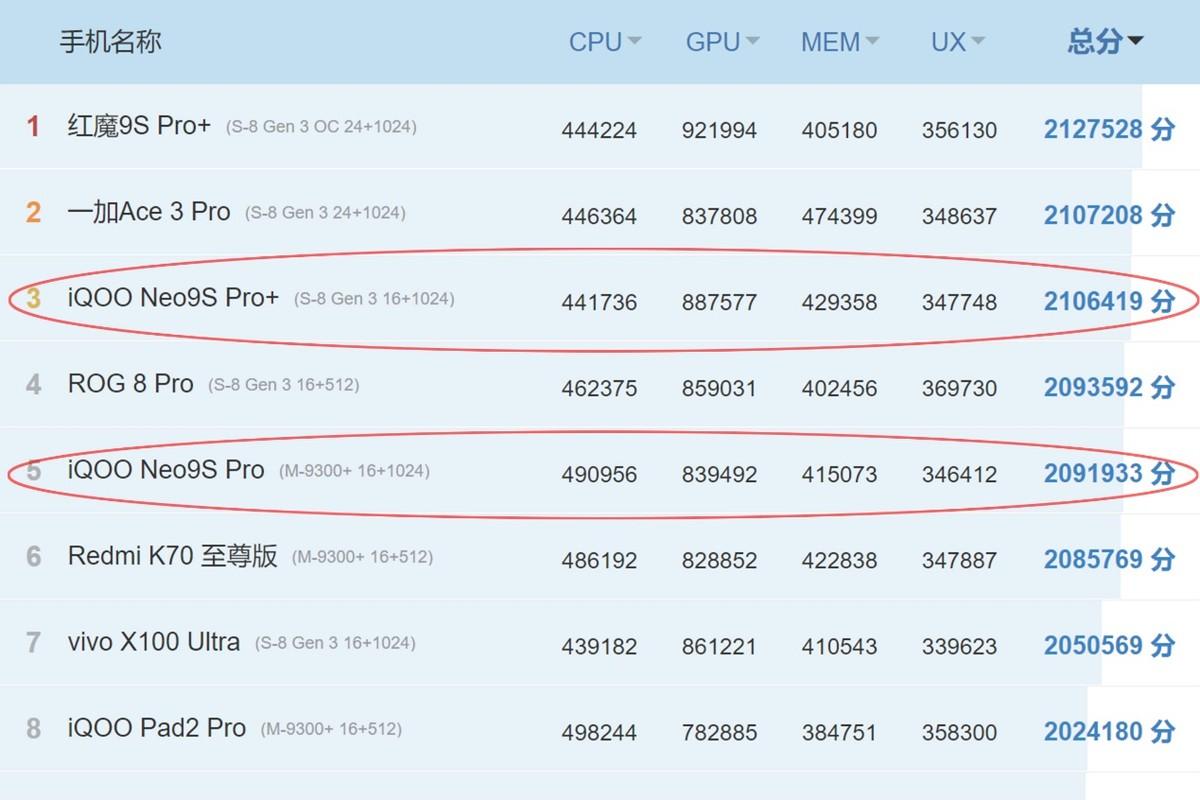Select the iQOO Neo9S Pro+ phone name
This screenshot has height=800, width=1200.
(173, 298)
